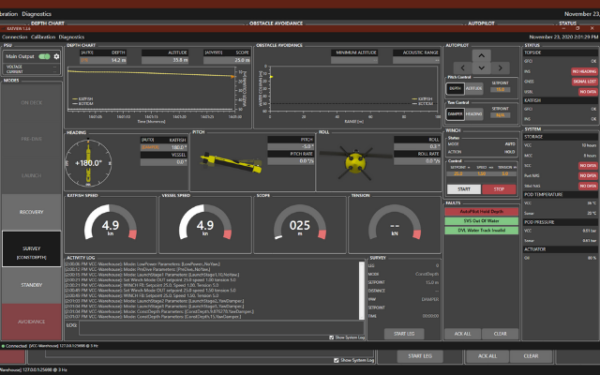This screenshot has width=600, height=375.
Task: Select the AutoPilot Hold Depth fault
Action: pyautogui.click(x=481, y=212)
